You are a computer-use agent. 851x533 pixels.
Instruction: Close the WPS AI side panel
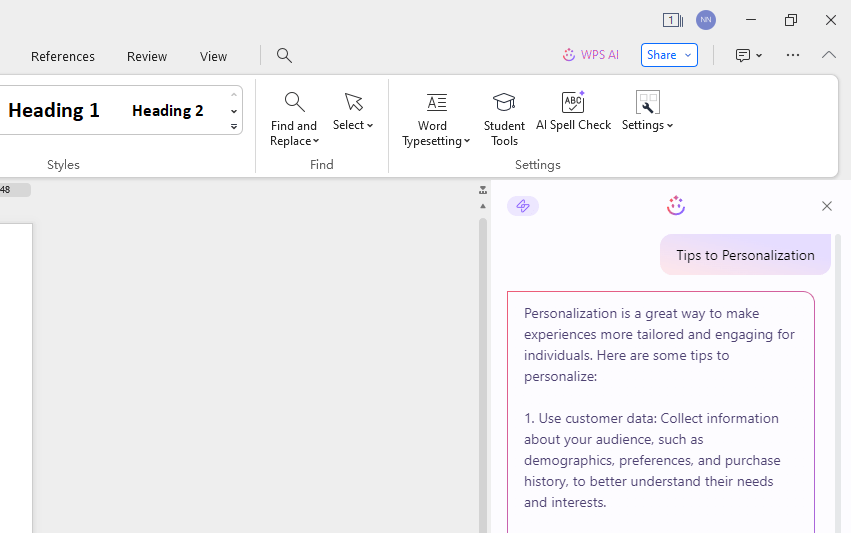coord(826,206)
